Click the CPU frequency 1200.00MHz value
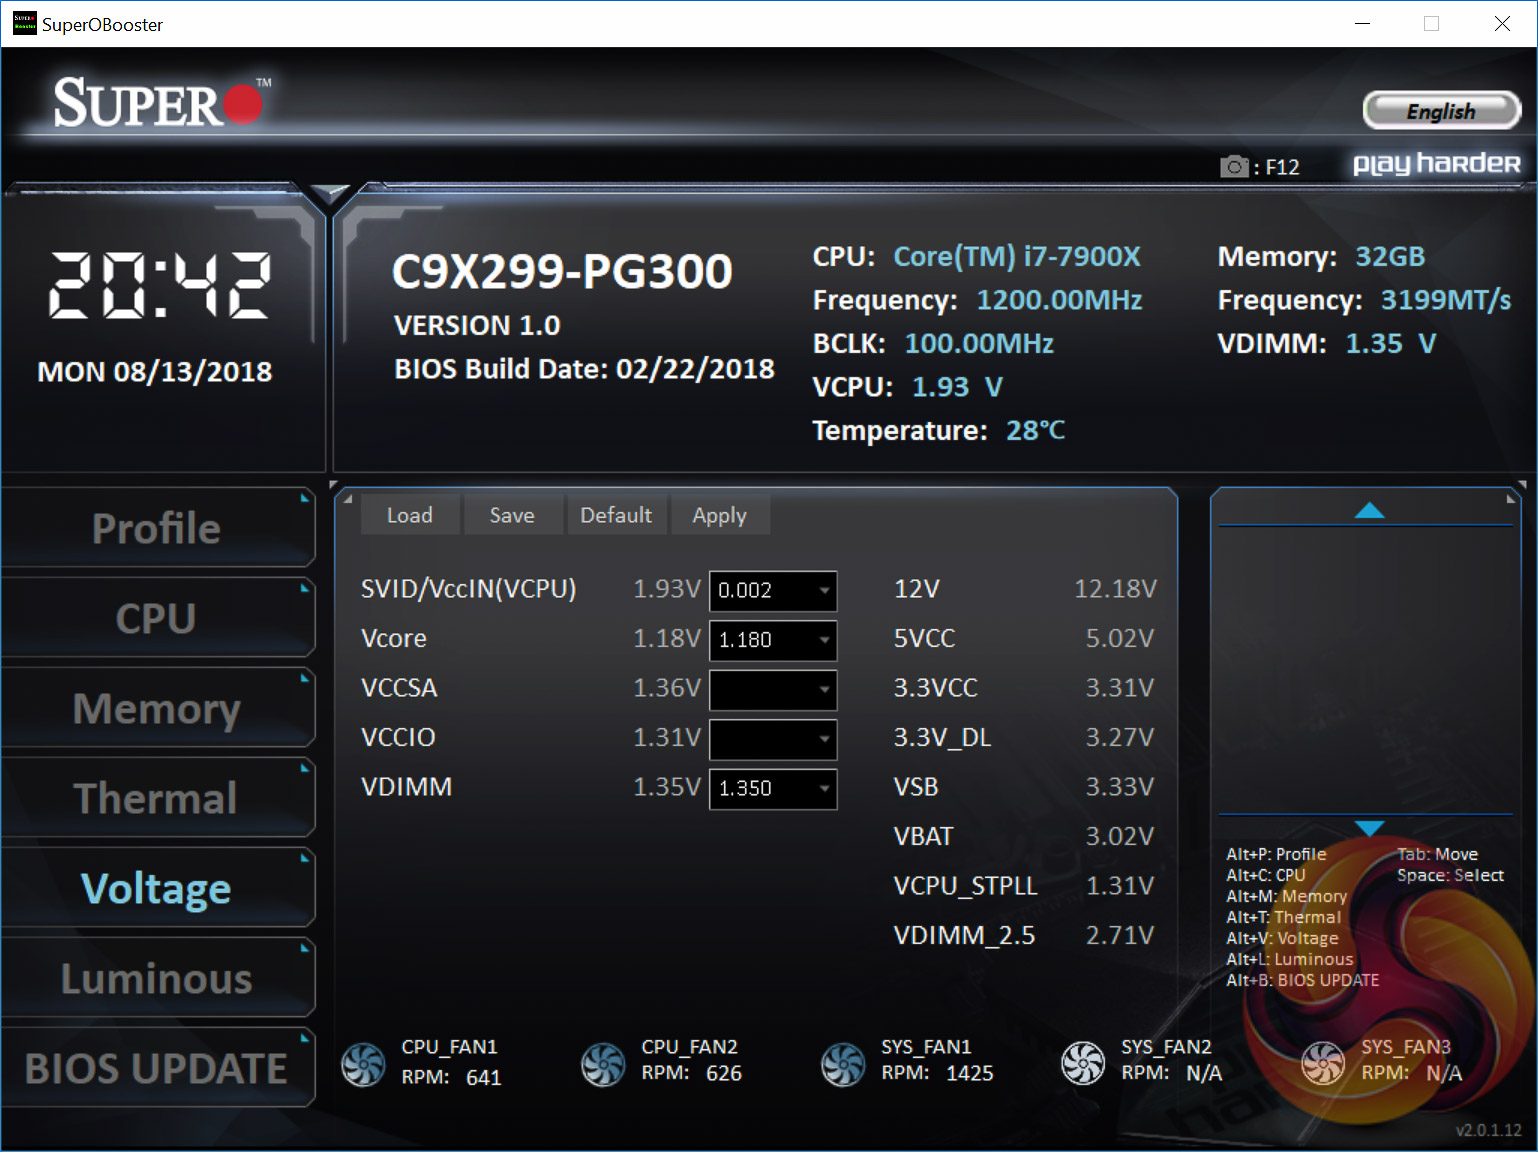 (x=1059, y=300)
